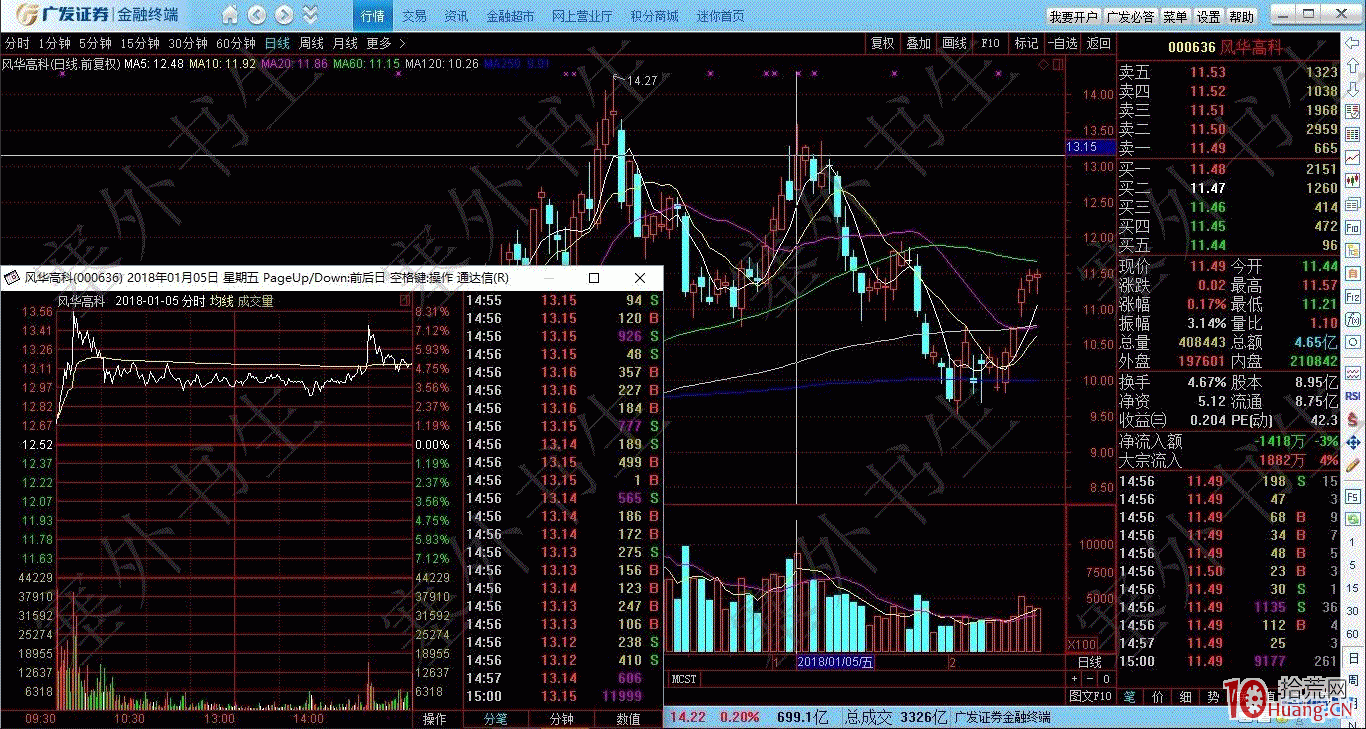The width and height of the screenshot is (1366, 729).
Task: Select the 分钟 tab in the popup
Action: 562,719
